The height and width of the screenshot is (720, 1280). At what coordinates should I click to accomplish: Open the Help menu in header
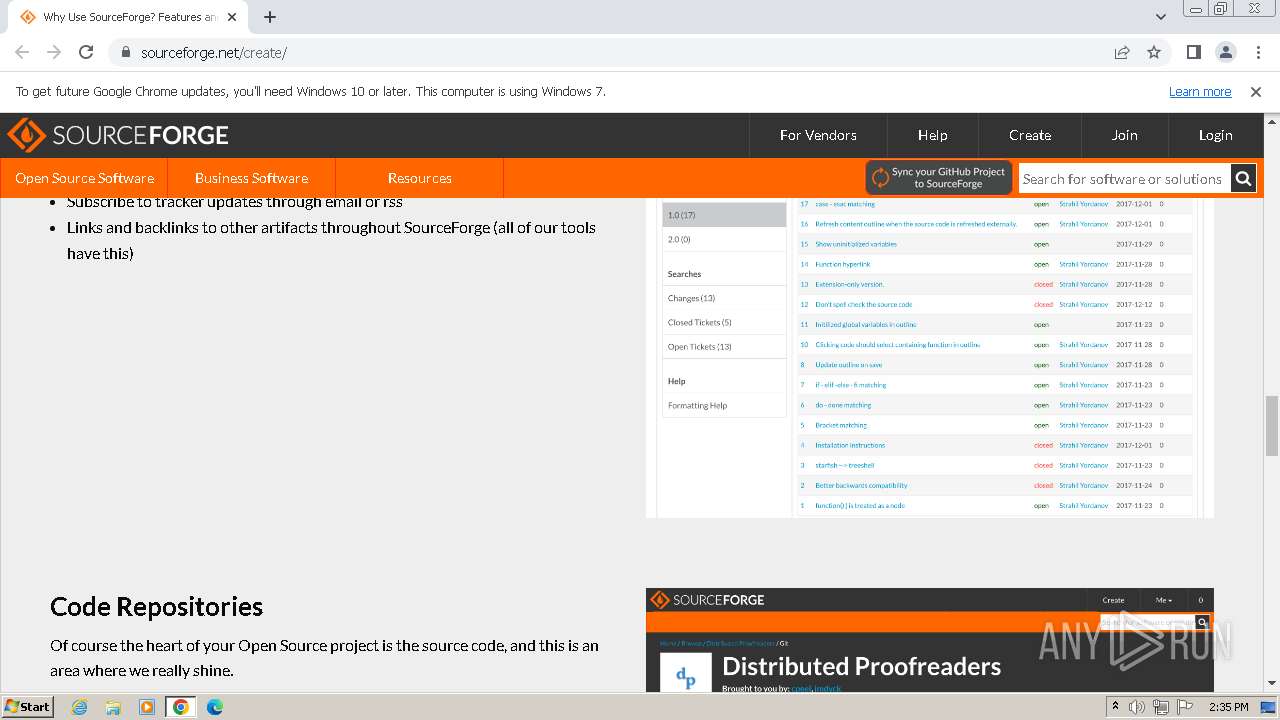click(x=933, y=135)
